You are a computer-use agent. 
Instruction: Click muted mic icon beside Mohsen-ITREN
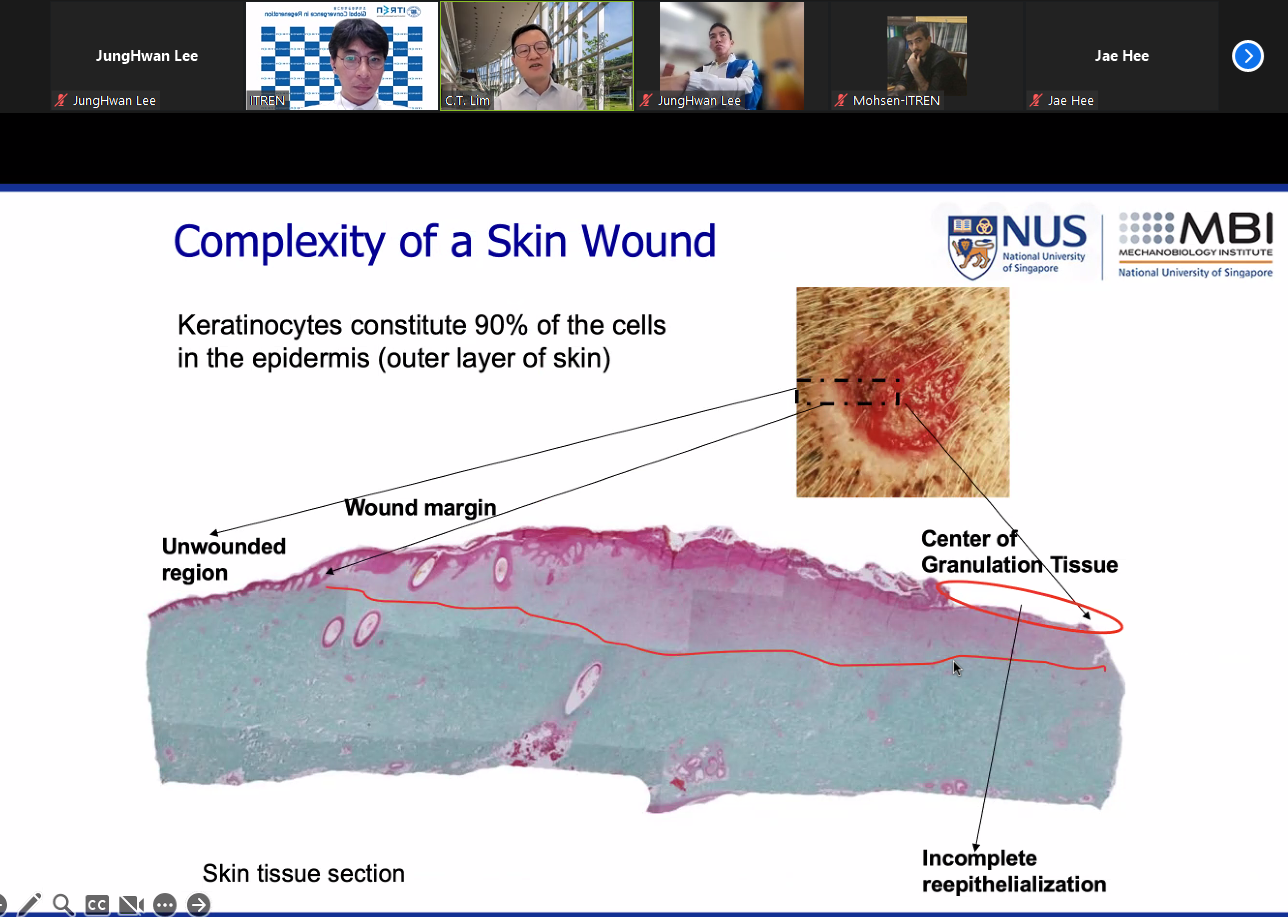click(x=842, y=101)
